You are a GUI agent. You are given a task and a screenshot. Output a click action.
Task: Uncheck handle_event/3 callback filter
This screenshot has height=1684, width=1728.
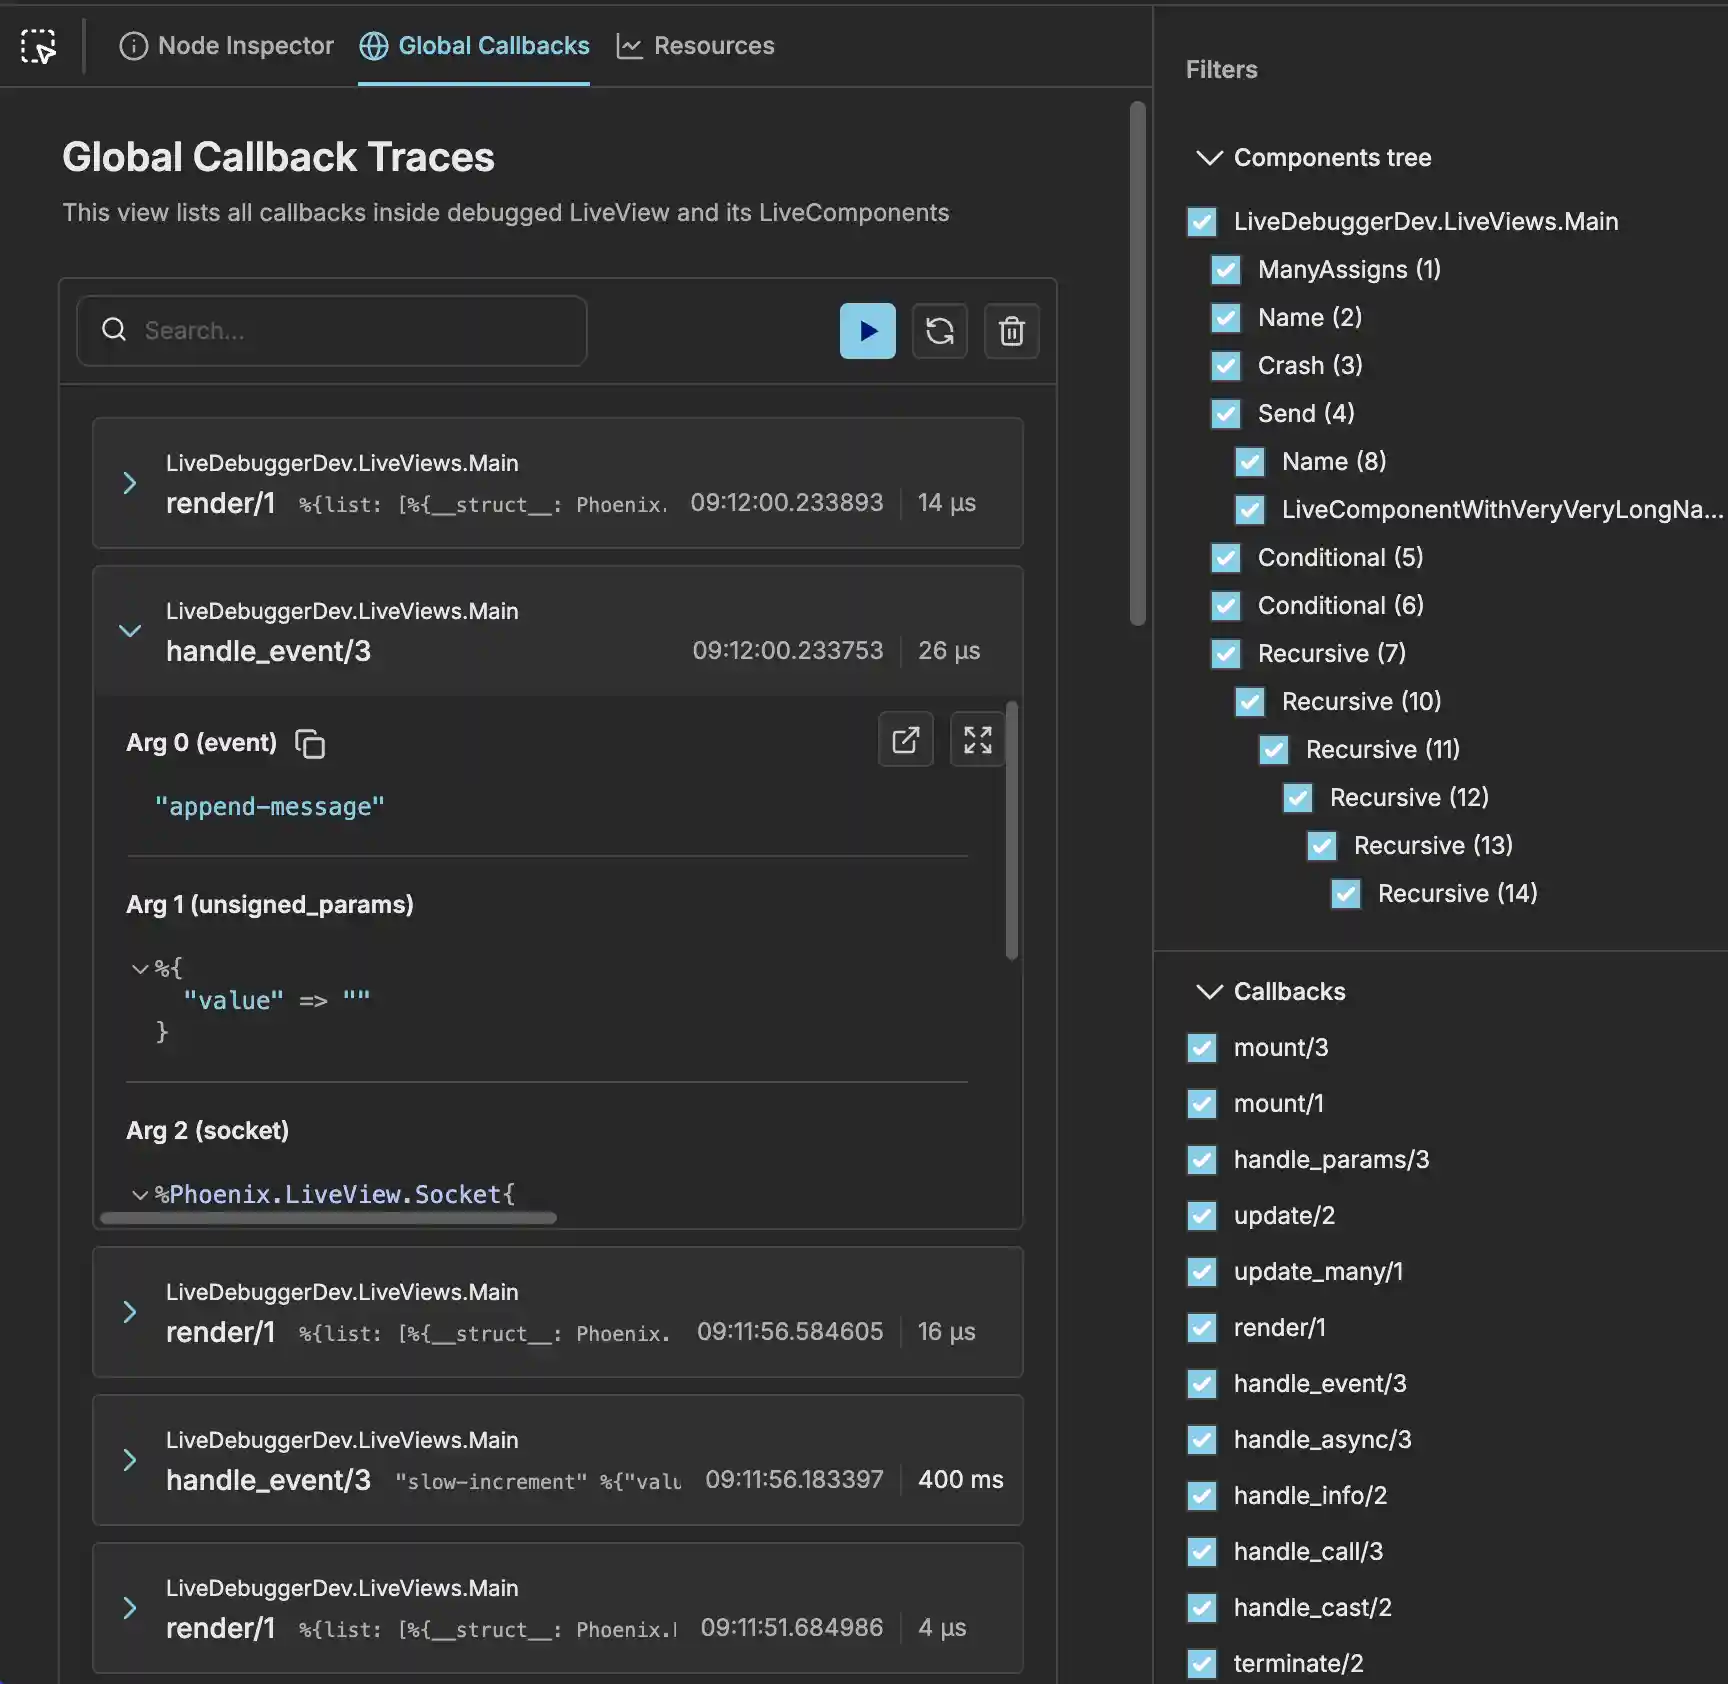click(x=1202, y=1384)
